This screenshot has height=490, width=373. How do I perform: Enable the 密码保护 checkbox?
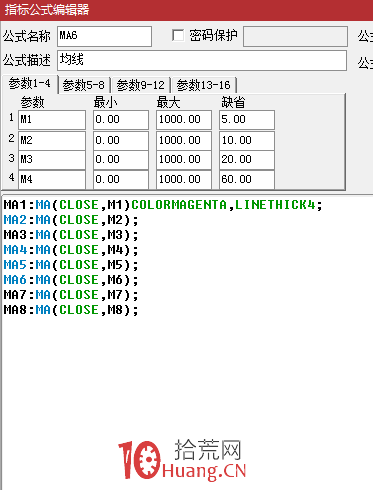click(178, 35)
